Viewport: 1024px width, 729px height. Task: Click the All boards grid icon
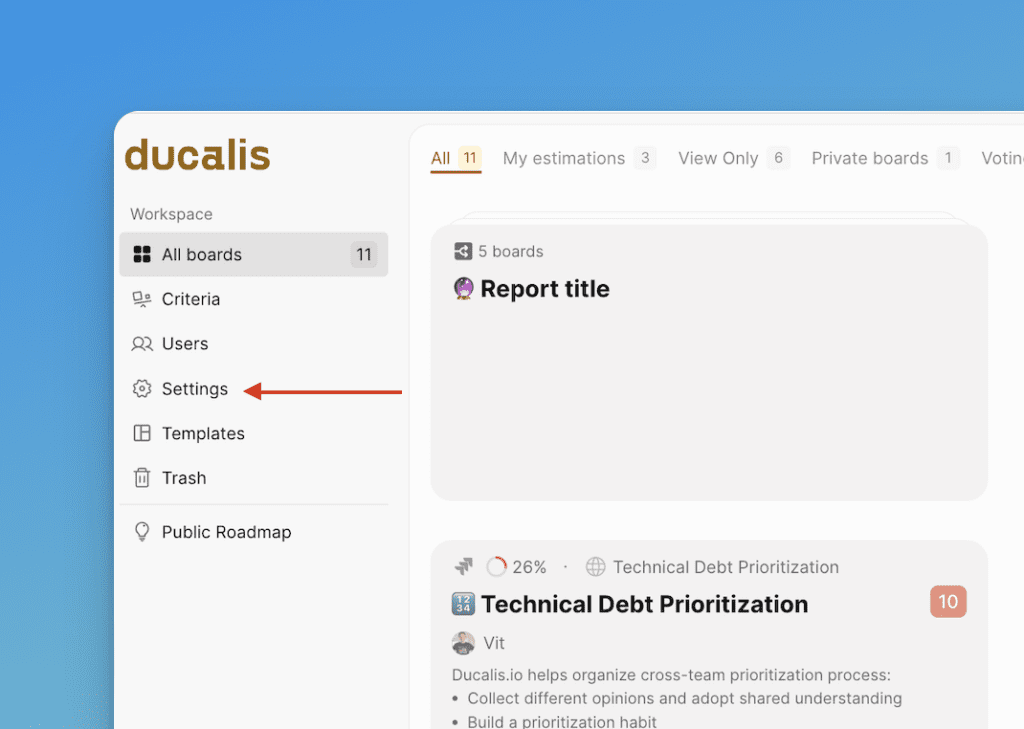coord(142,255)
